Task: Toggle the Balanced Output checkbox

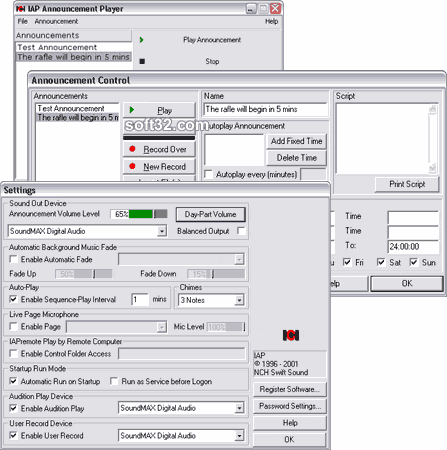Action: [x=241, y=231]
